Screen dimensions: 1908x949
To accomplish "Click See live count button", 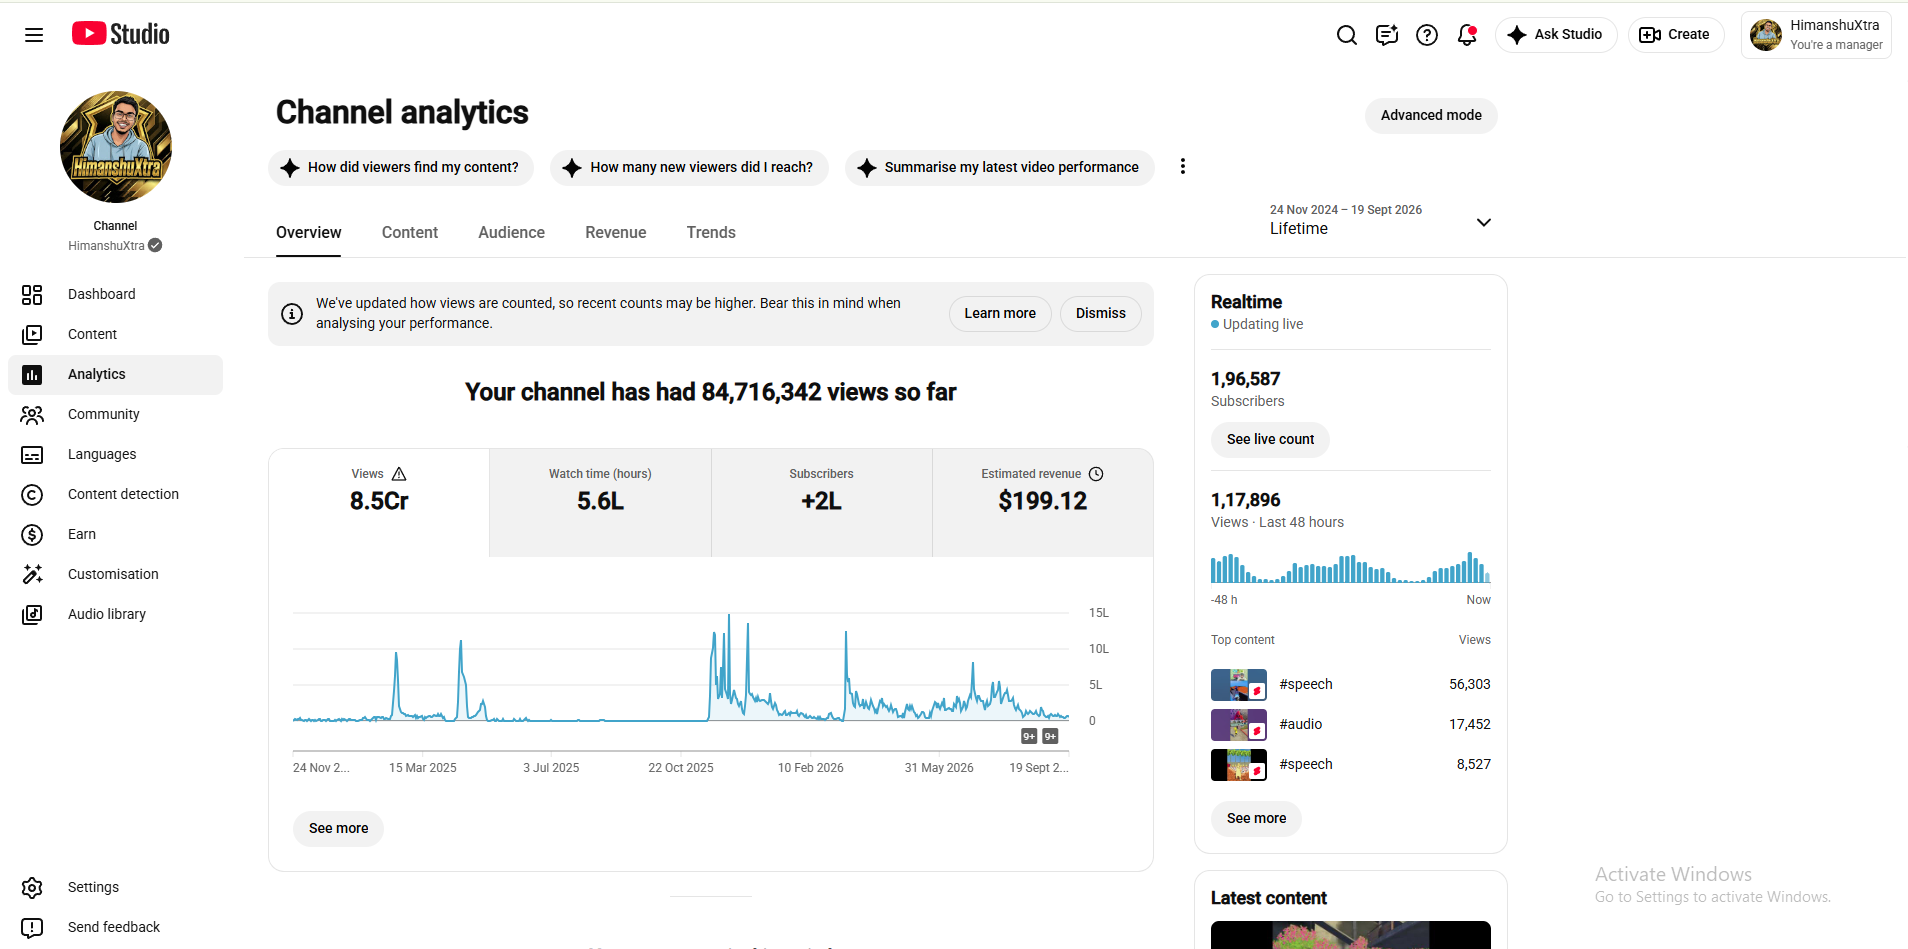I will pyautogui.click(x=1270, y=439).
